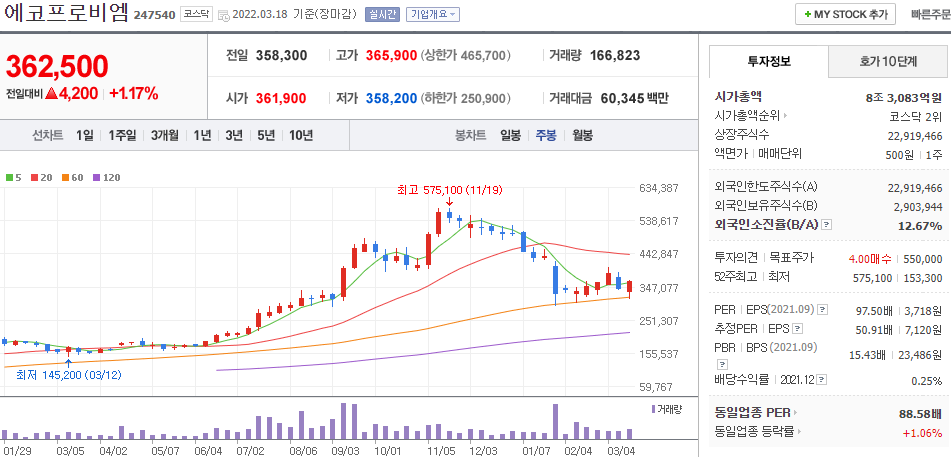Click the 거래량 value 166,823
The image size is (951, 457).
coord(614,56)
